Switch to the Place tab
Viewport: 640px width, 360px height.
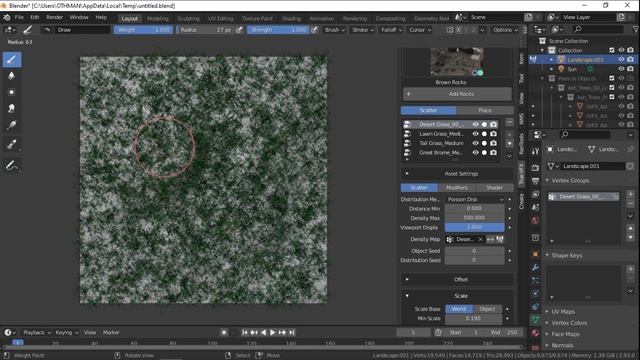click(x=485, y=110)
